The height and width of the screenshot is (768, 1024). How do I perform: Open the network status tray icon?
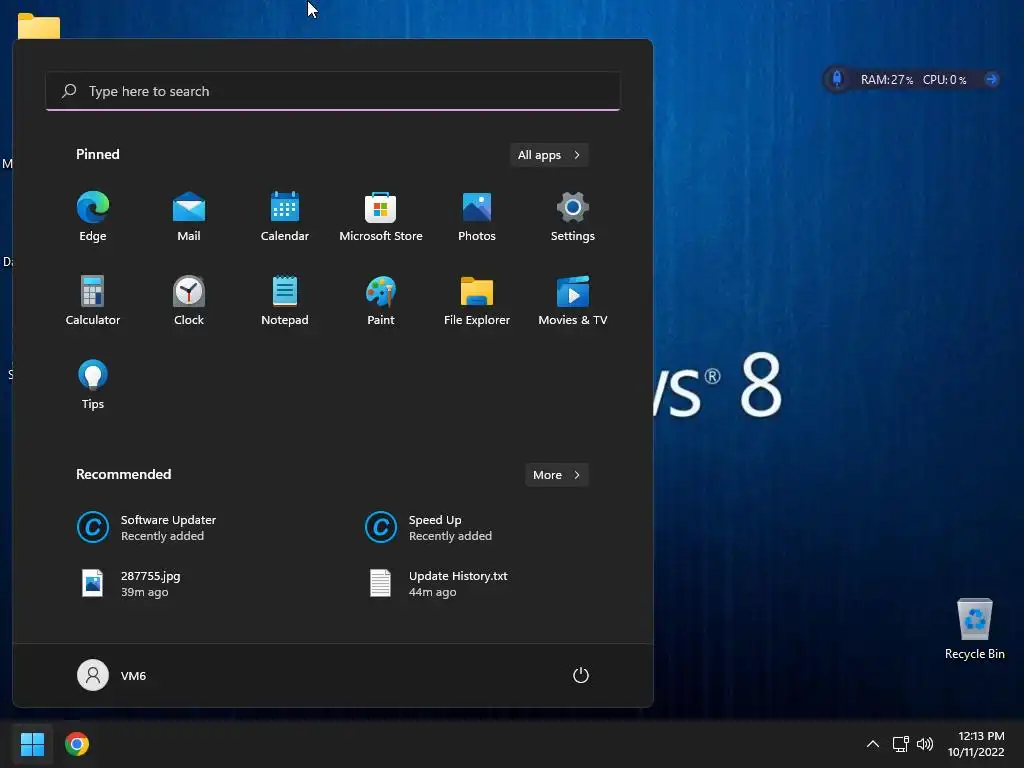901,744
